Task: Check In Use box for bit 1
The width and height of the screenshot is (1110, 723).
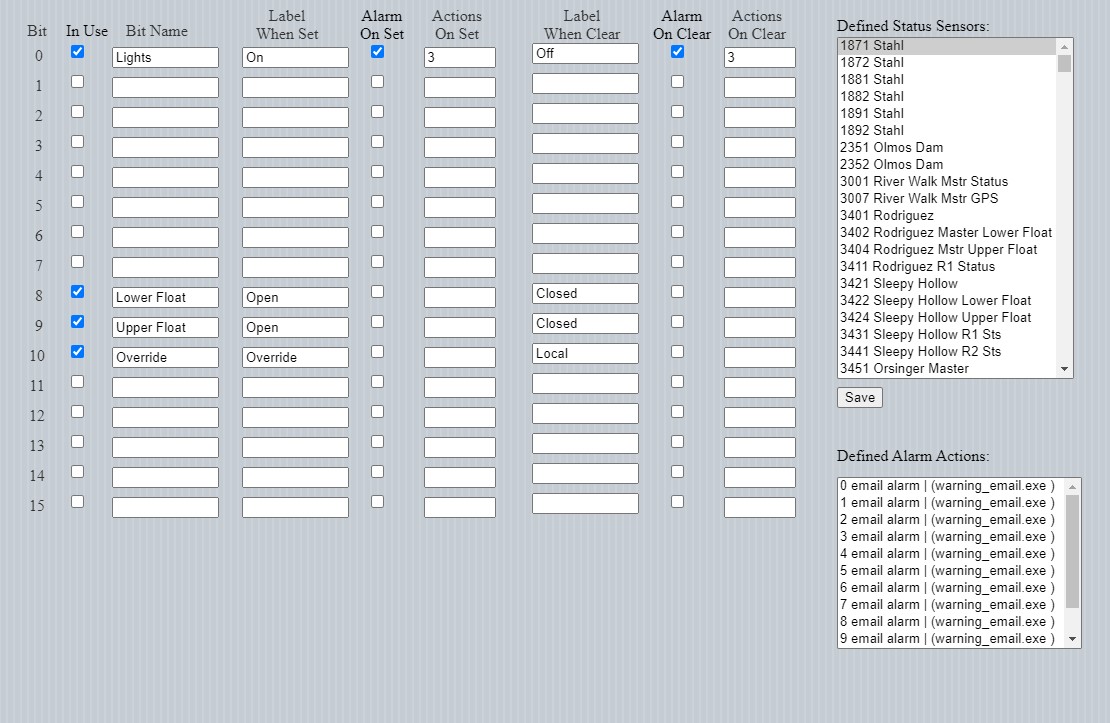Action: (x=77, y=82)
